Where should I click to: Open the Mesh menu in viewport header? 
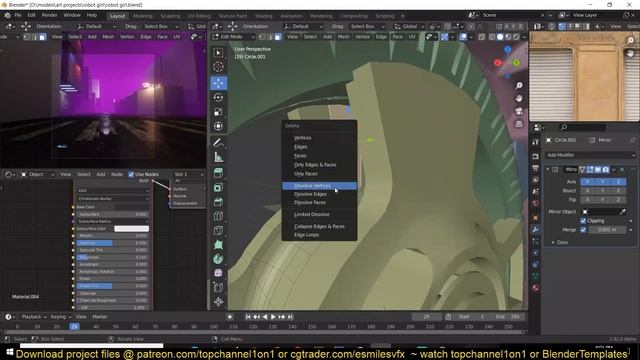tap(344, 37)
